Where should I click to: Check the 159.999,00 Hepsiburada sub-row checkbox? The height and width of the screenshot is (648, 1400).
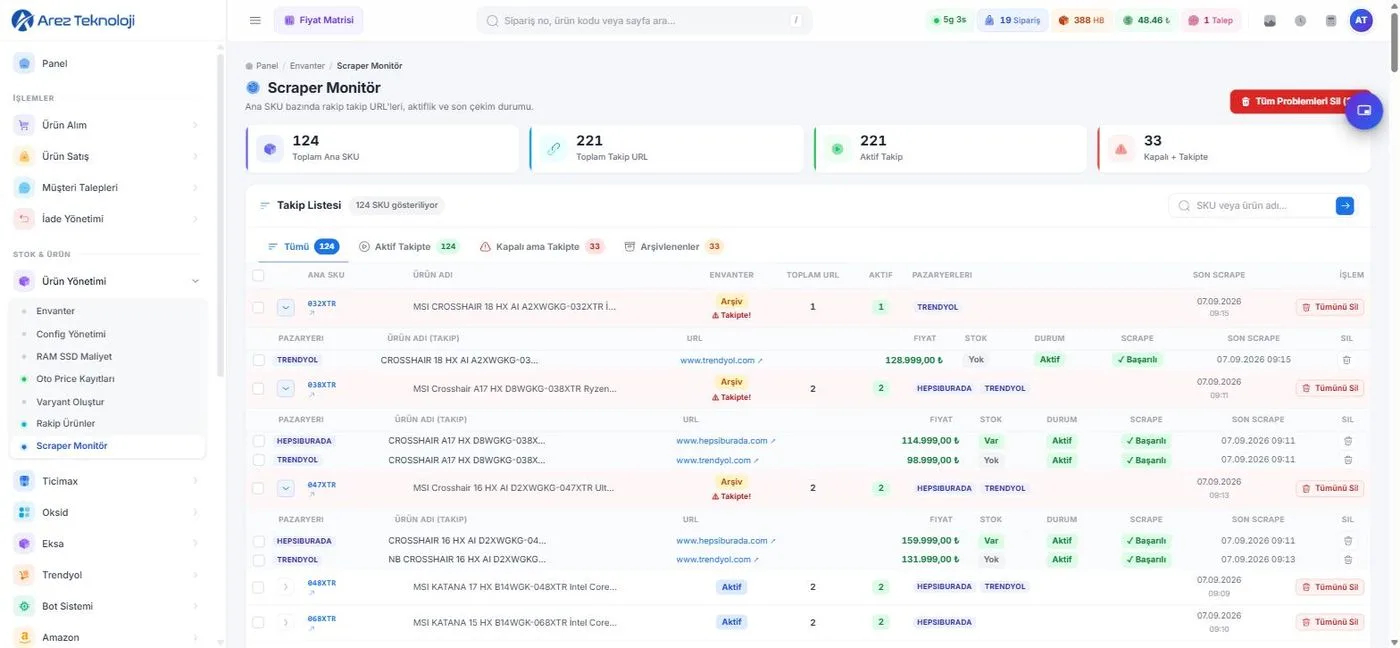(x=258, y=540)
